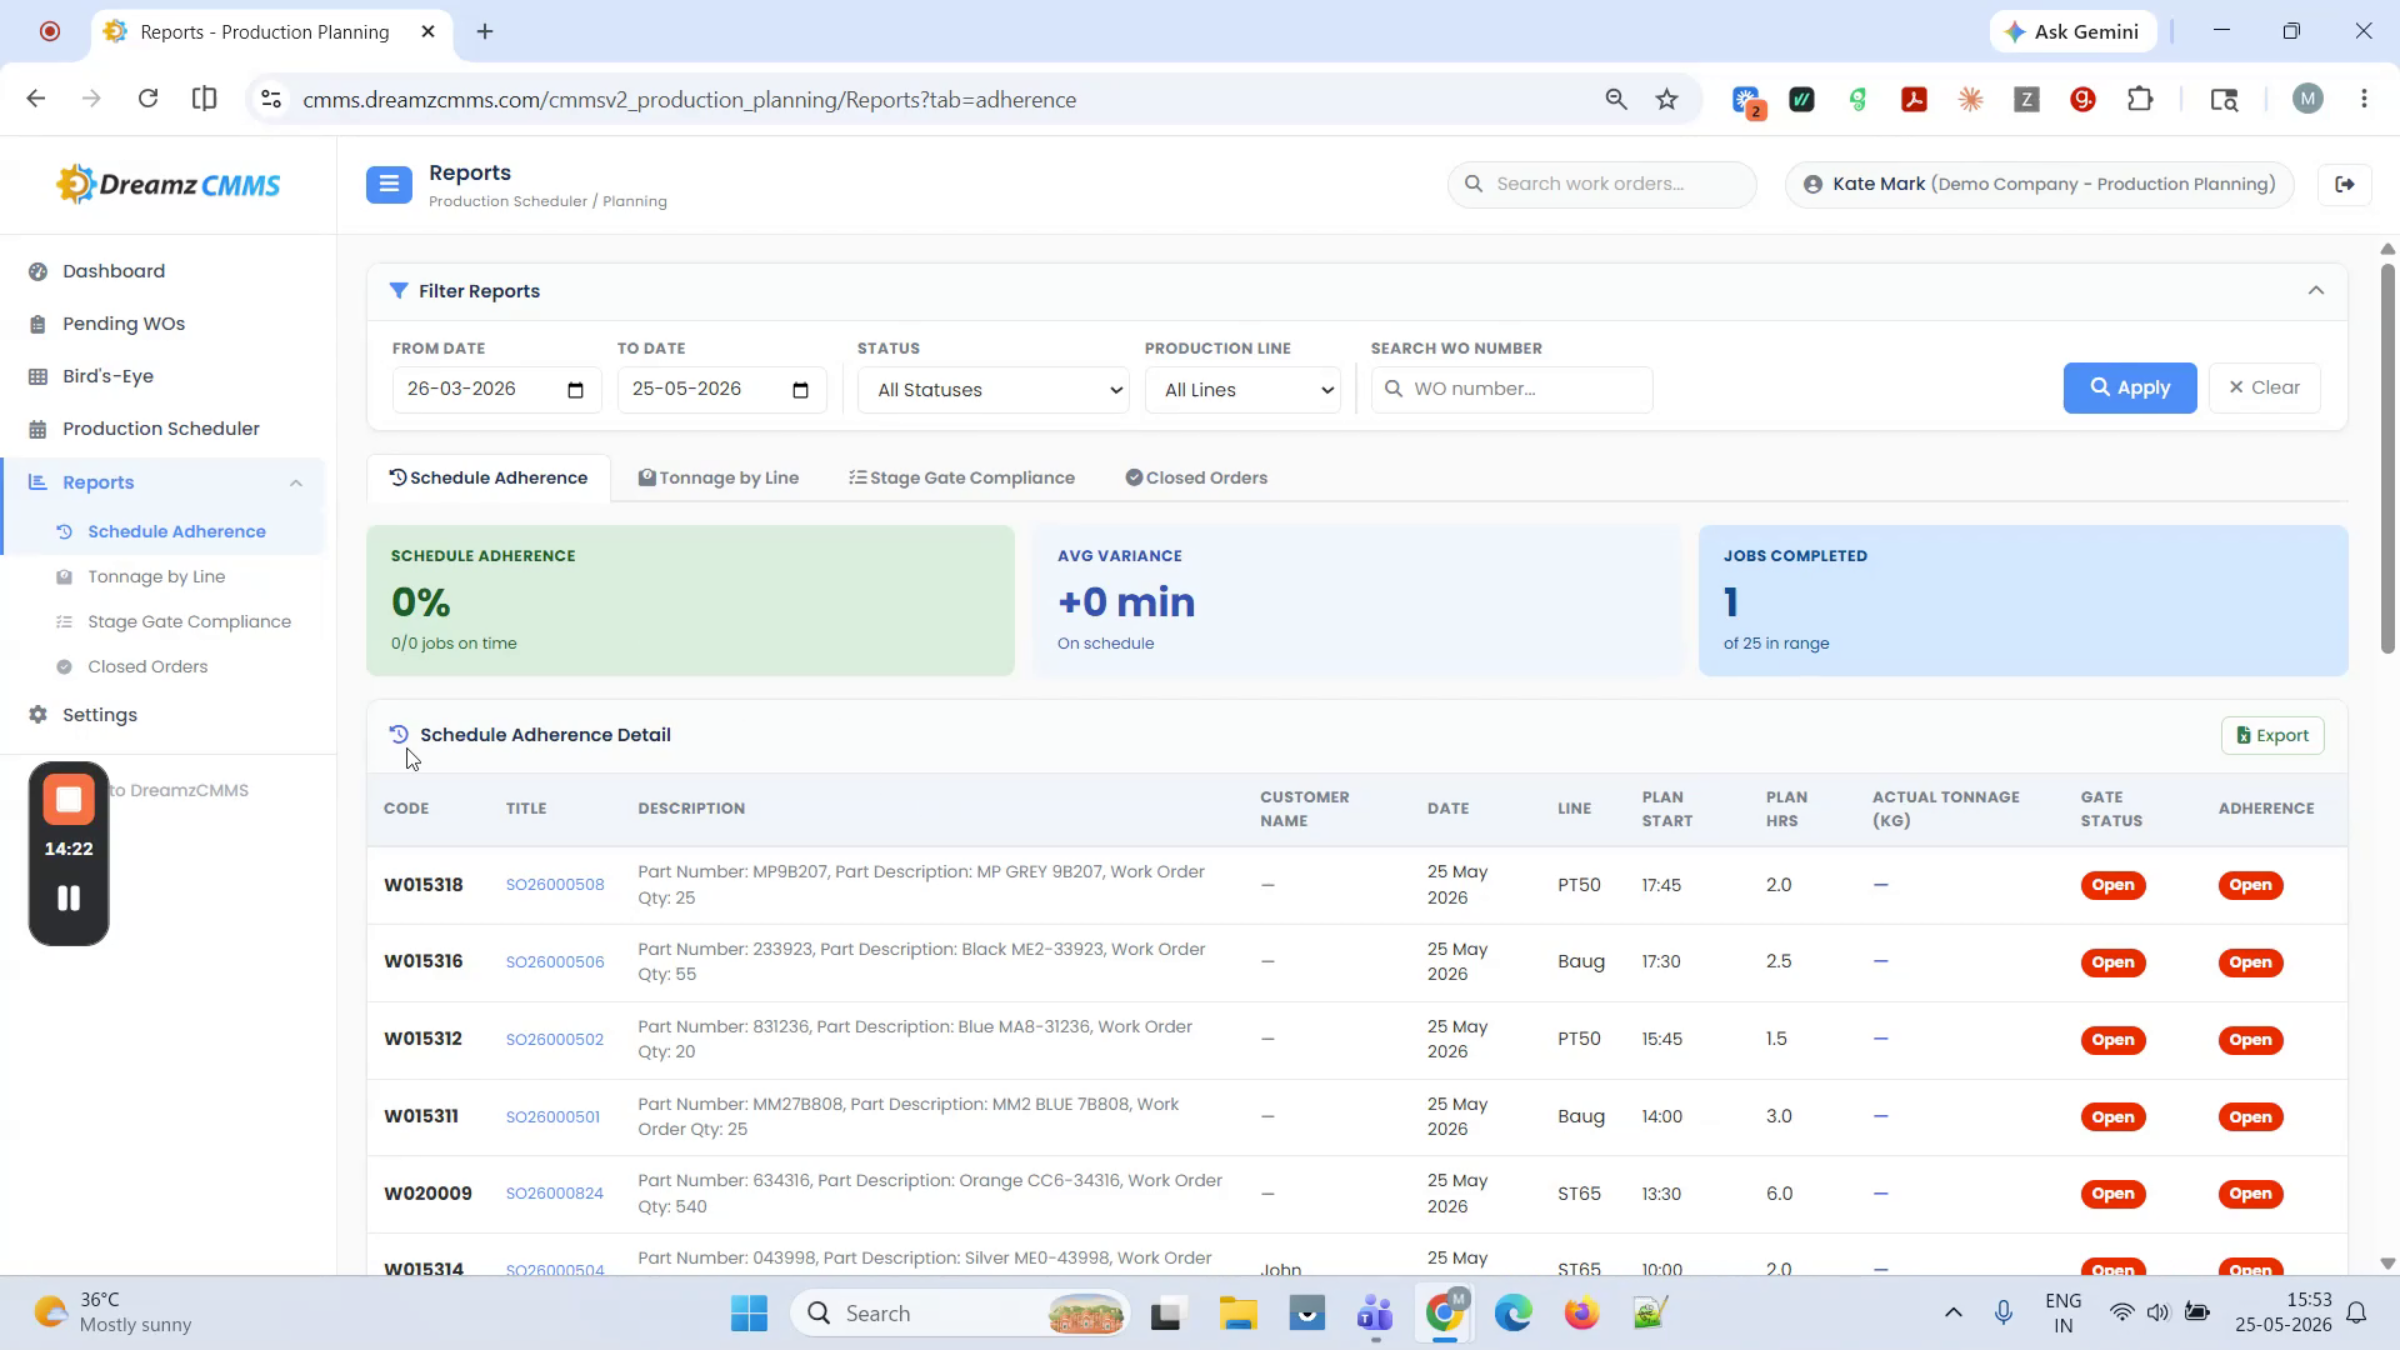This screenshot has width=2400, height=1350.
Task: Pause the screen recording
Action: click(68, 898)
